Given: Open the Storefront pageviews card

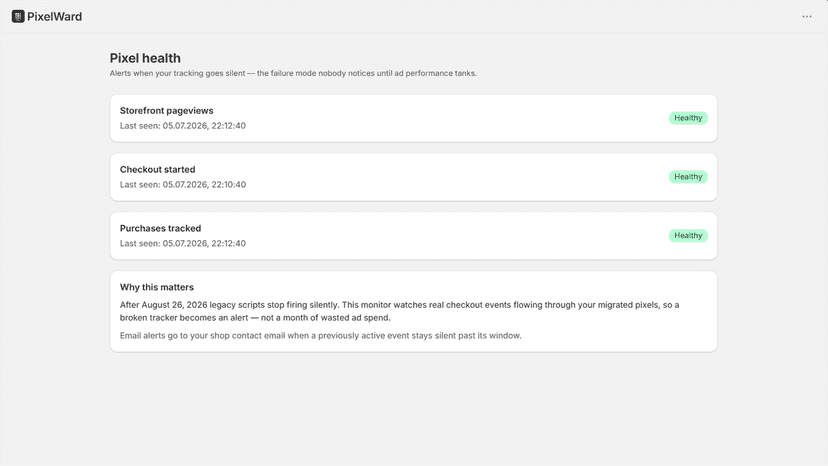Looking at the screenshot, I should click(413, 118).
